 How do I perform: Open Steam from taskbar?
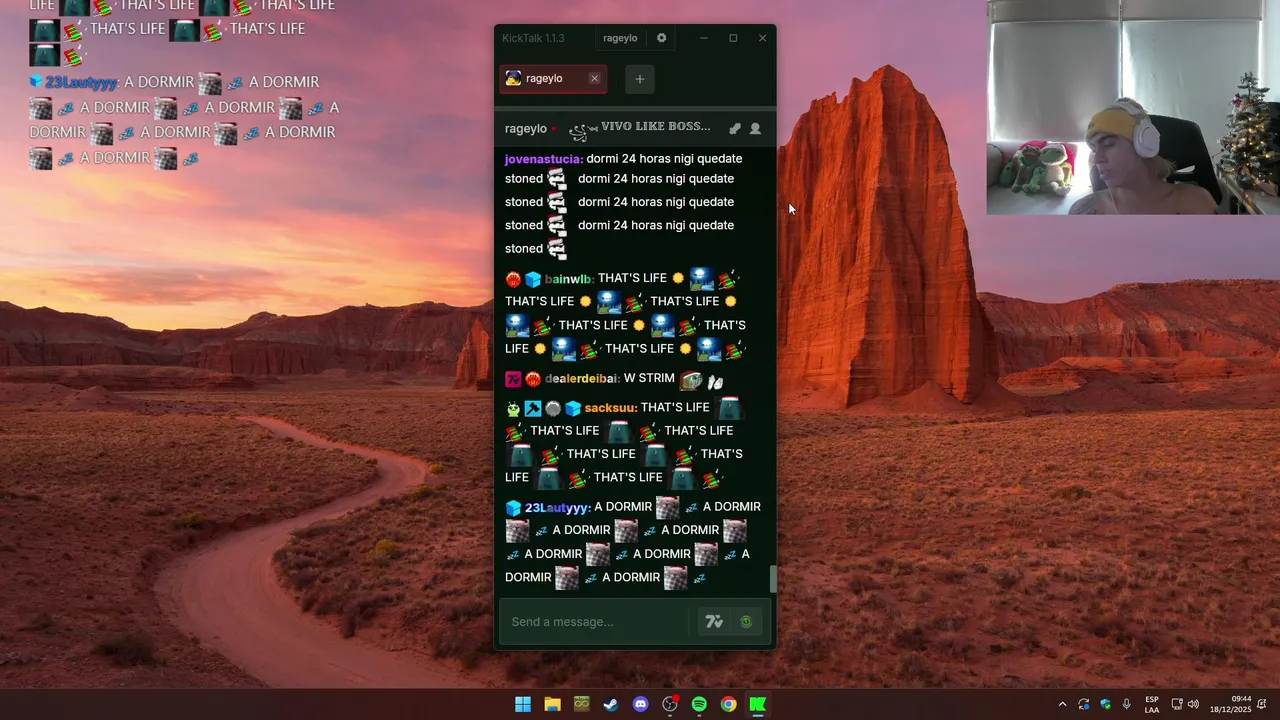click(x=611, y=704)
